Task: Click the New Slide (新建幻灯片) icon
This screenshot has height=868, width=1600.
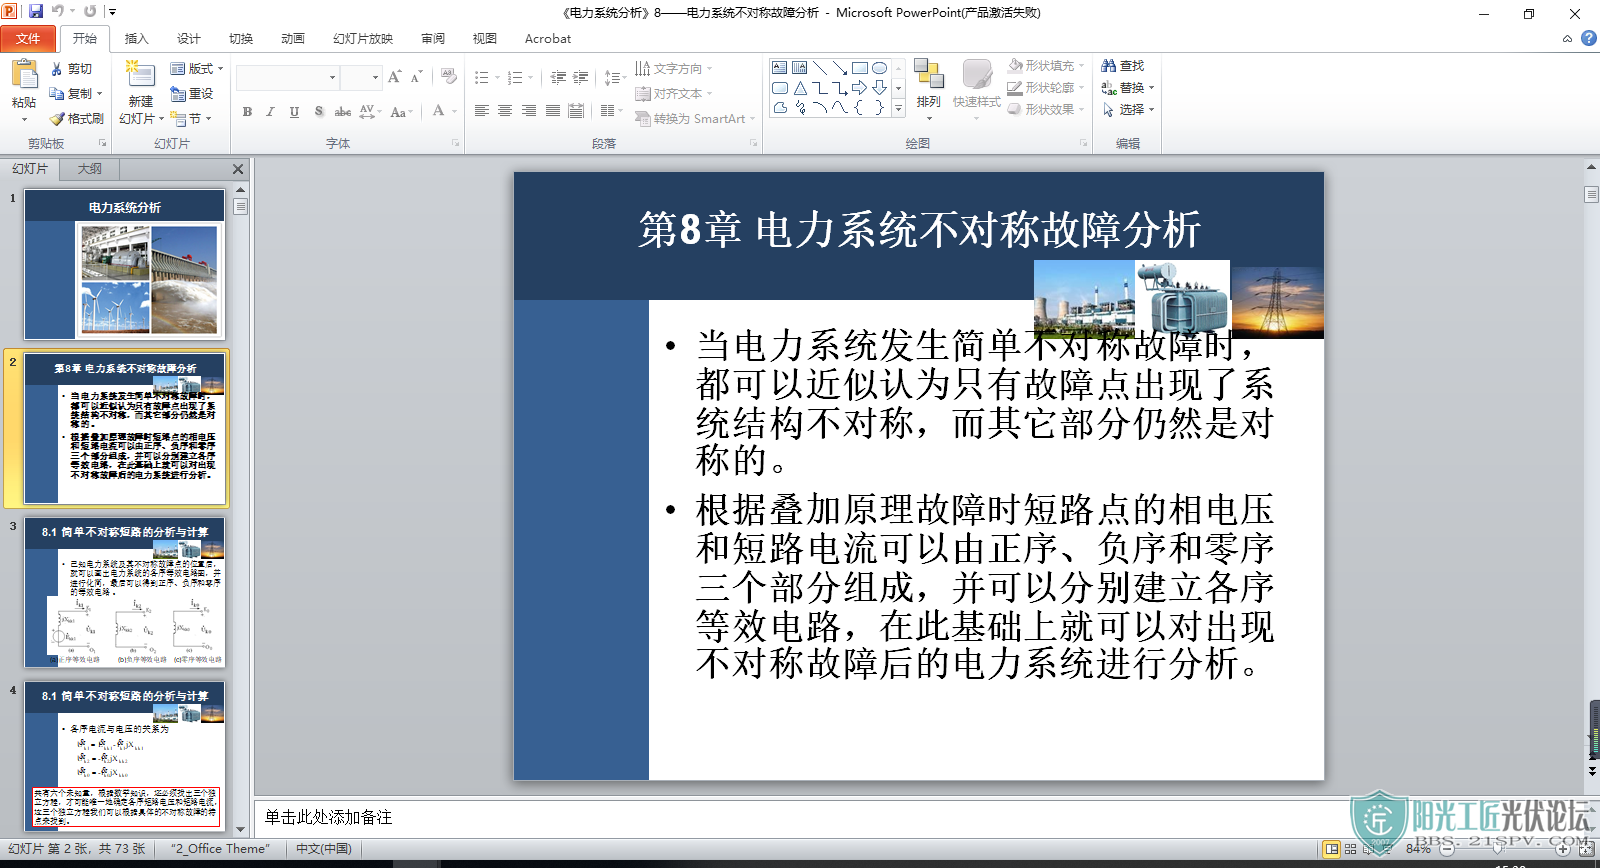Action: pos(140,75)
